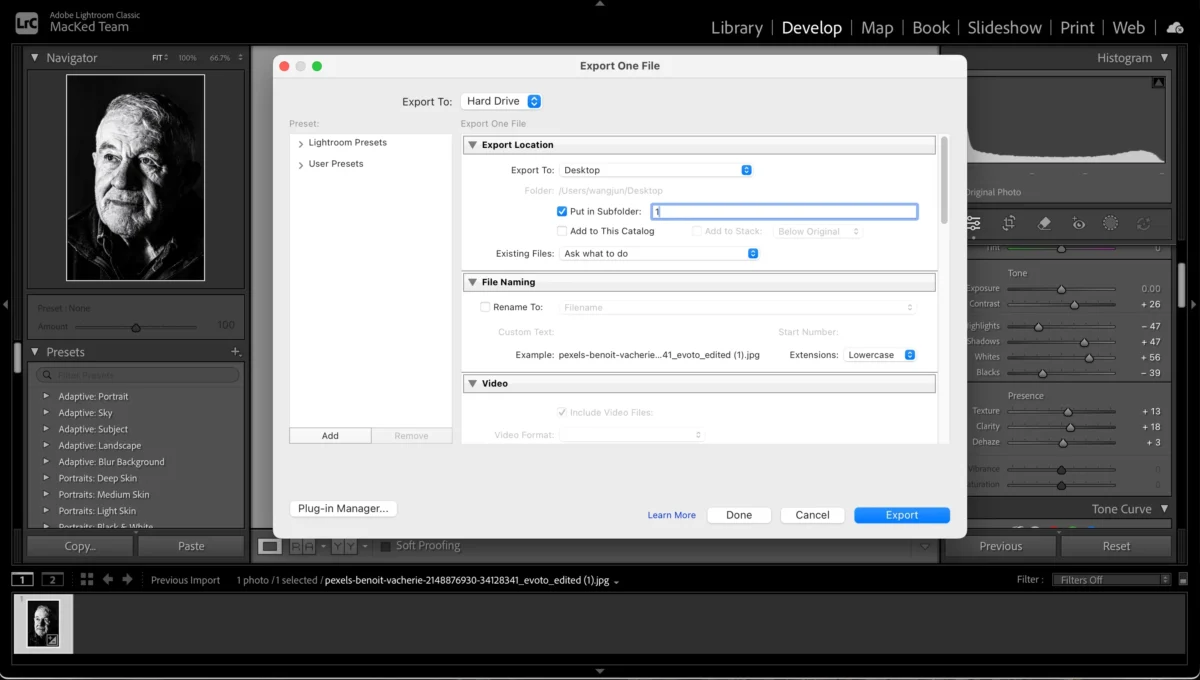Open grid view from the filmstrip toolbar
Screen dimensions: 1200x680
coord(85,579)
